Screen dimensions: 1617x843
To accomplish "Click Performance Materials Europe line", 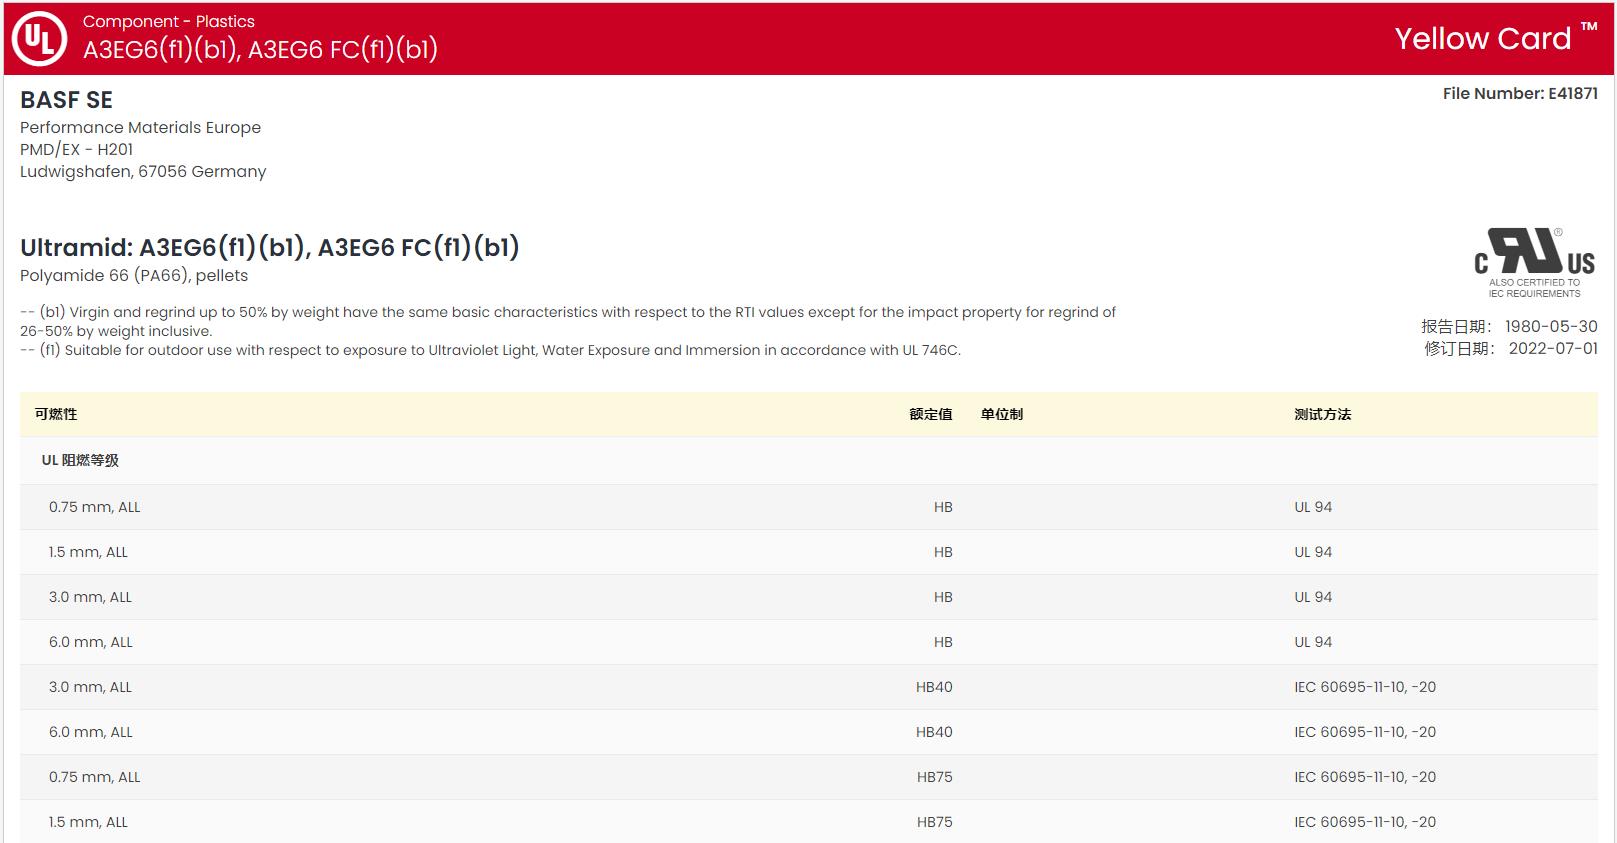I will pyautogui.click(x=140, y=127).
